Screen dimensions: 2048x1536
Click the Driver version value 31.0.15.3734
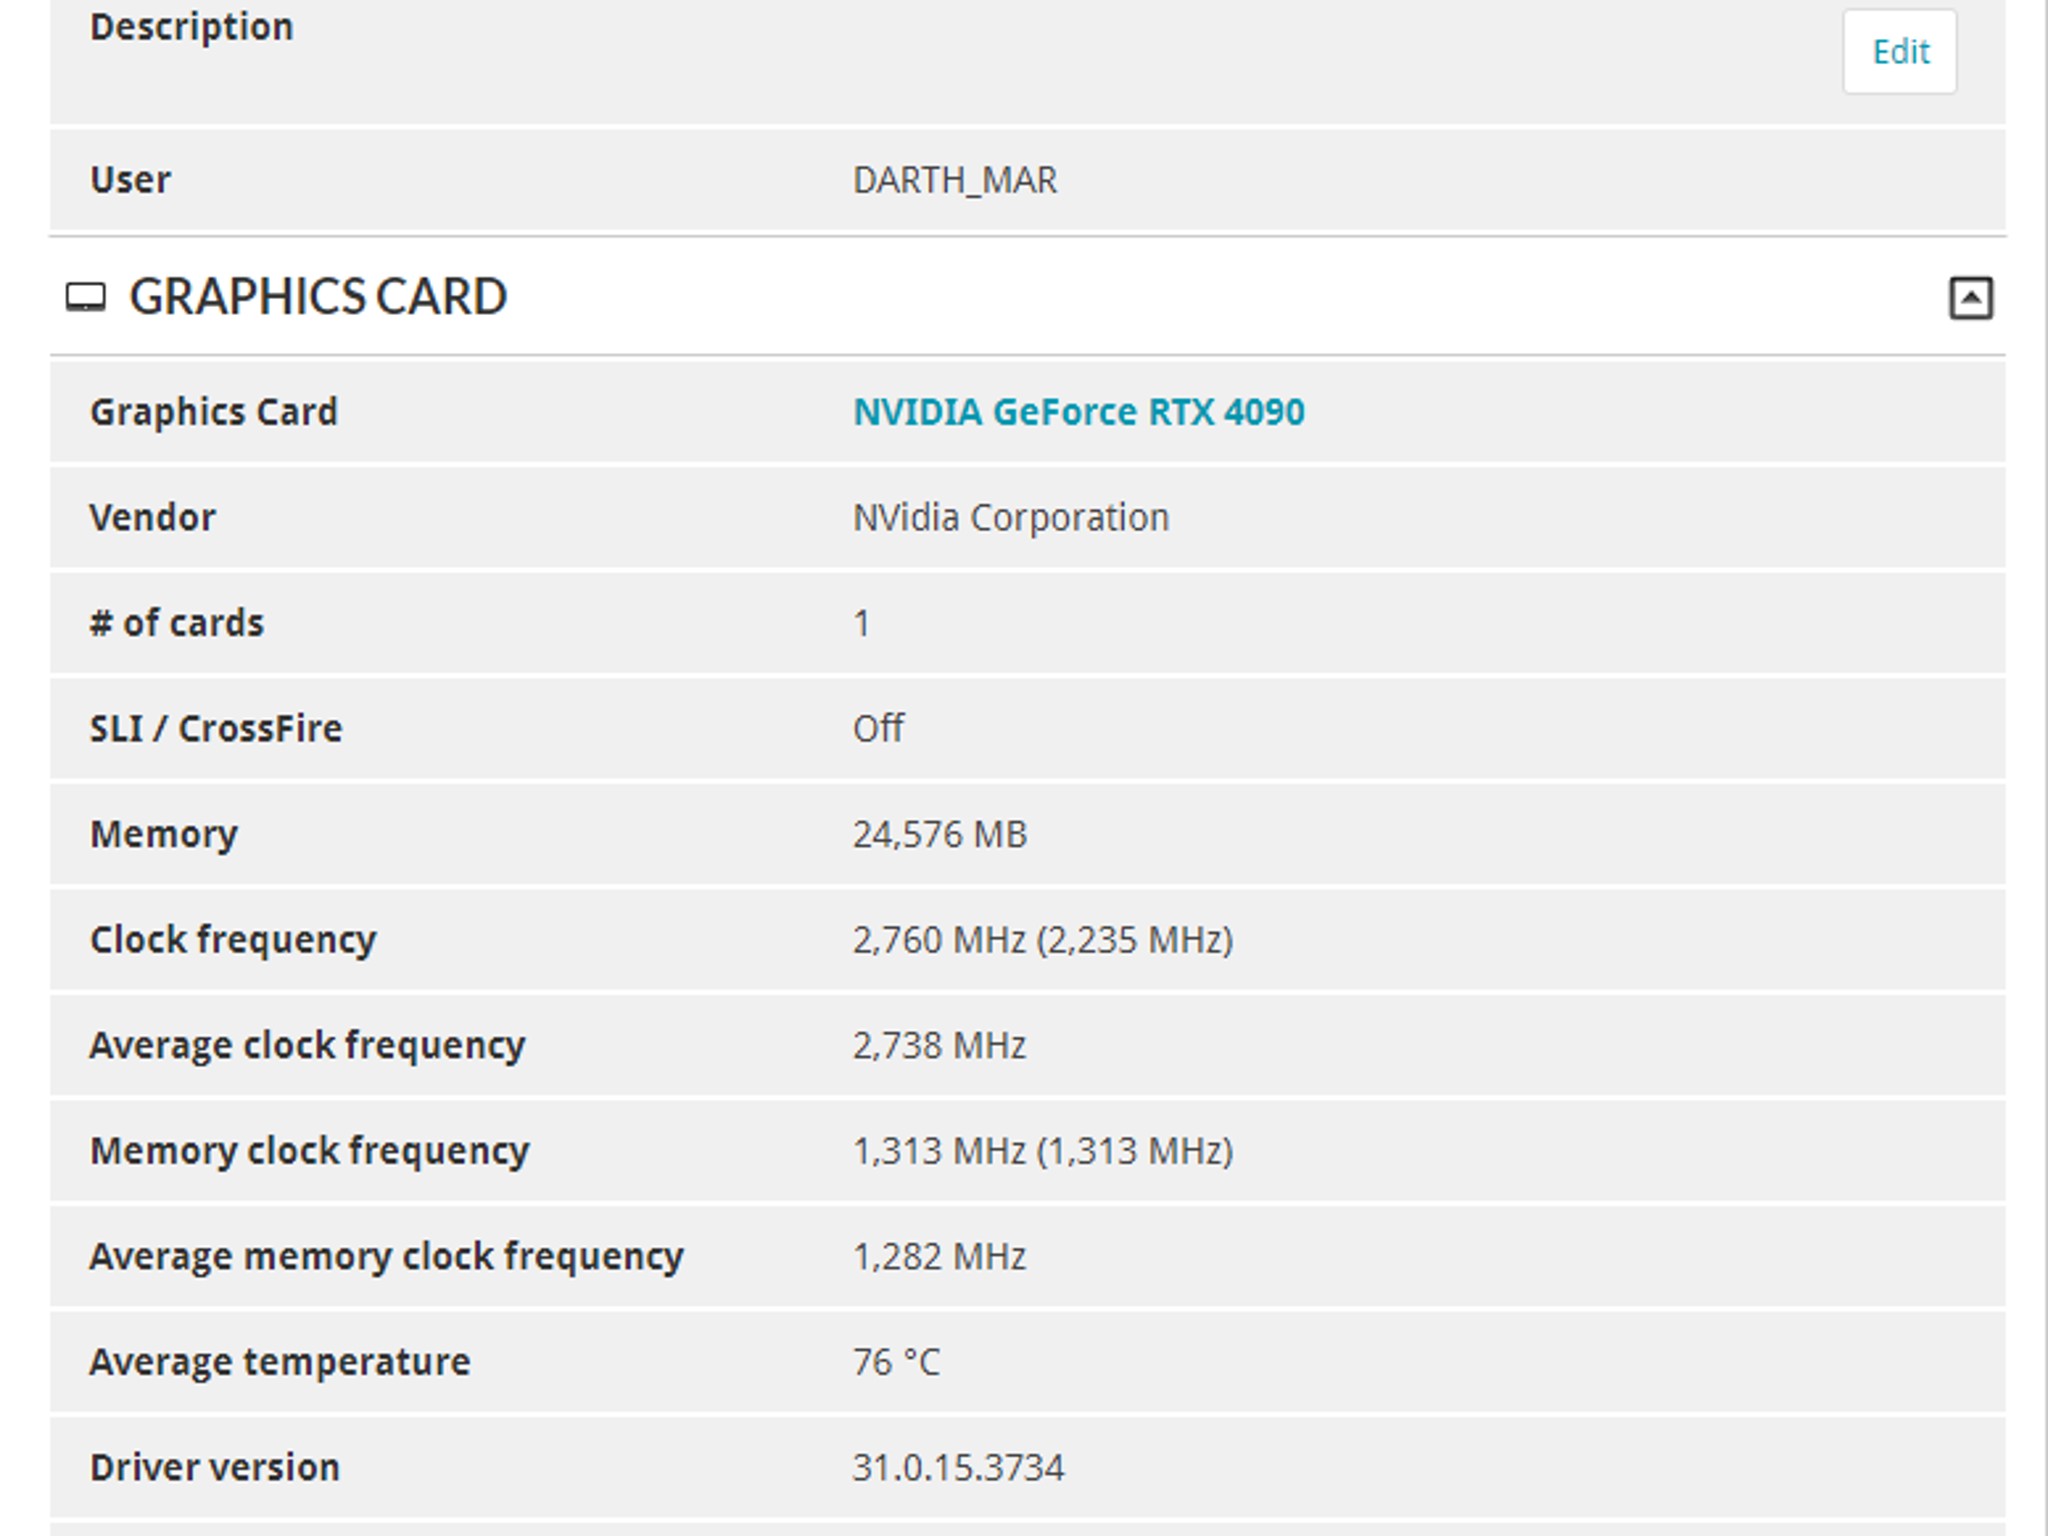(x=958, y=1467)
